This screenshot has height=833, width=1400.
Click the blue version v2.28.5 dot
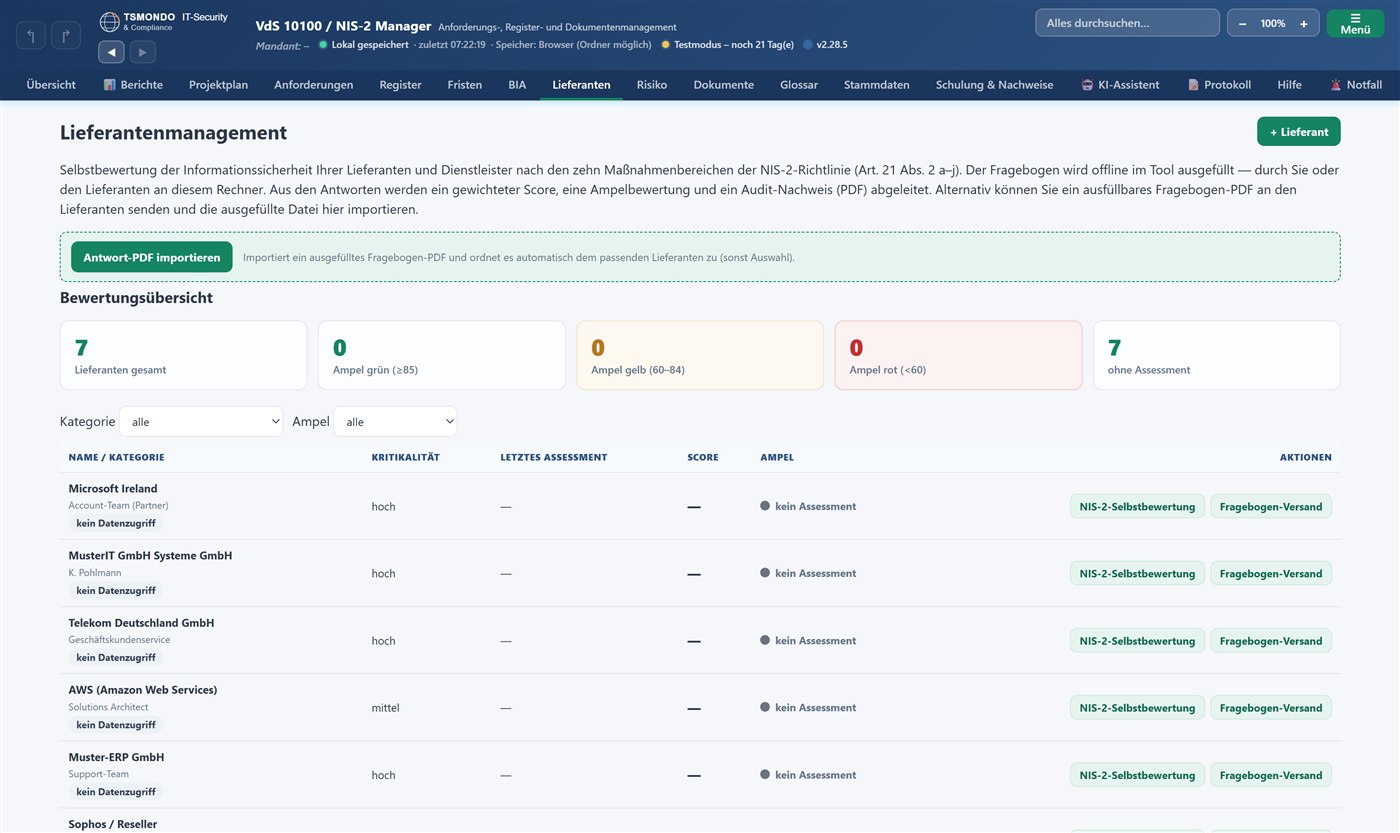808,45
